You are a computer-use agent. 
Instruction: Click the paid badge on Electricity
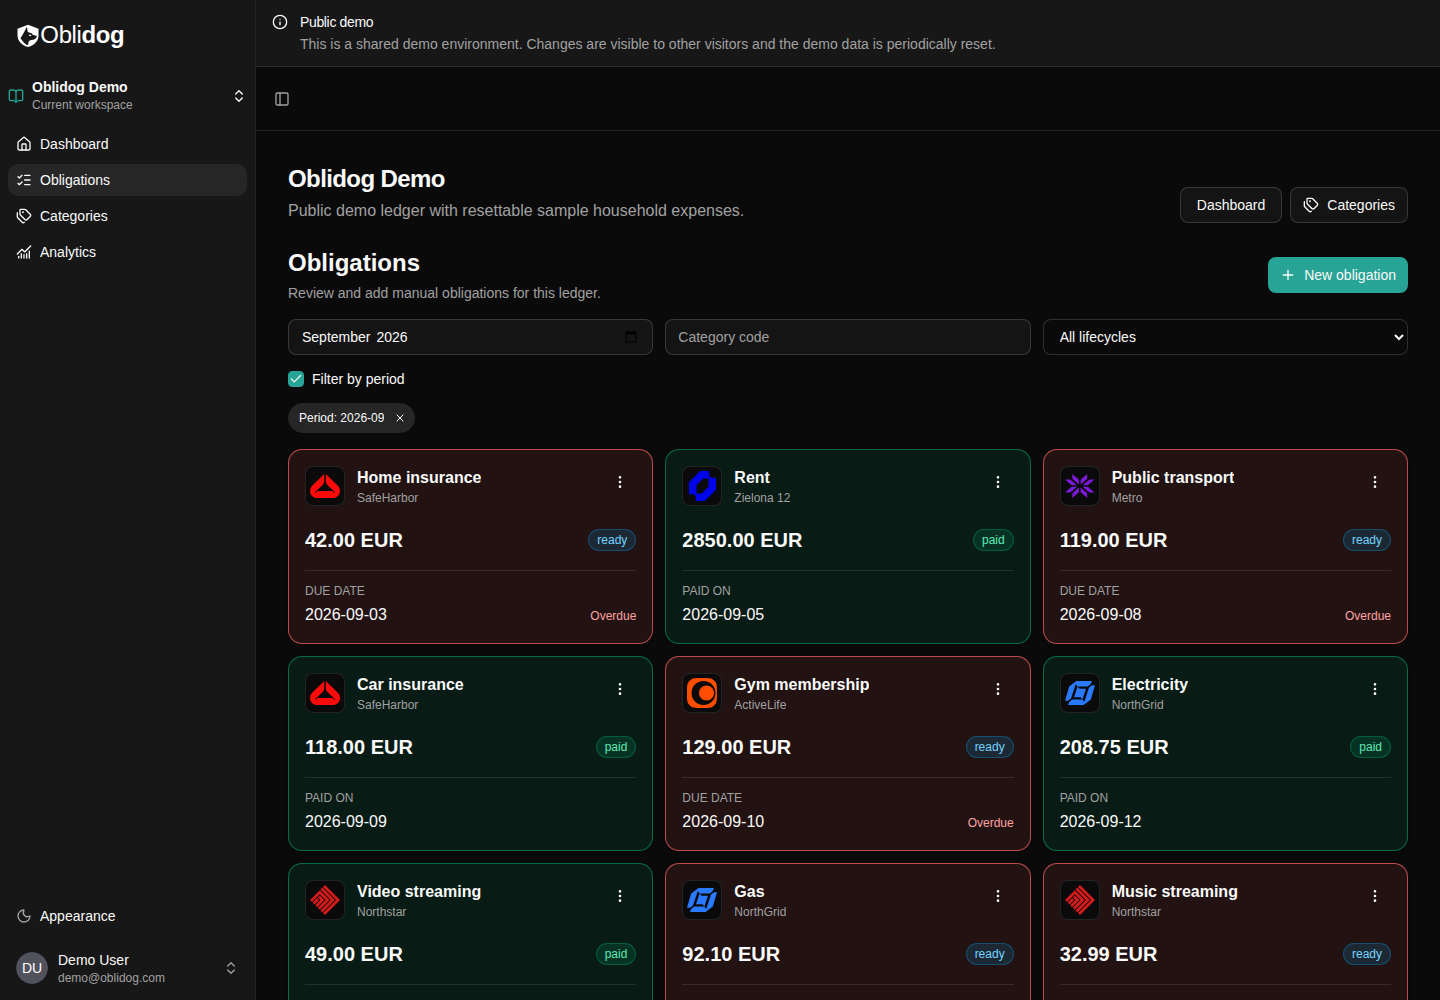(1371, 747)
